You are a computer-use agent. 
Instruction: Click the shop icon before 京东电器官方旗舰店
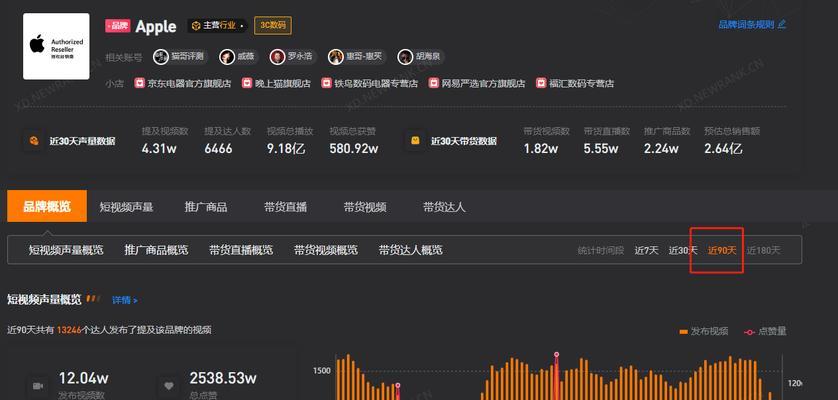tap(139, 83)
